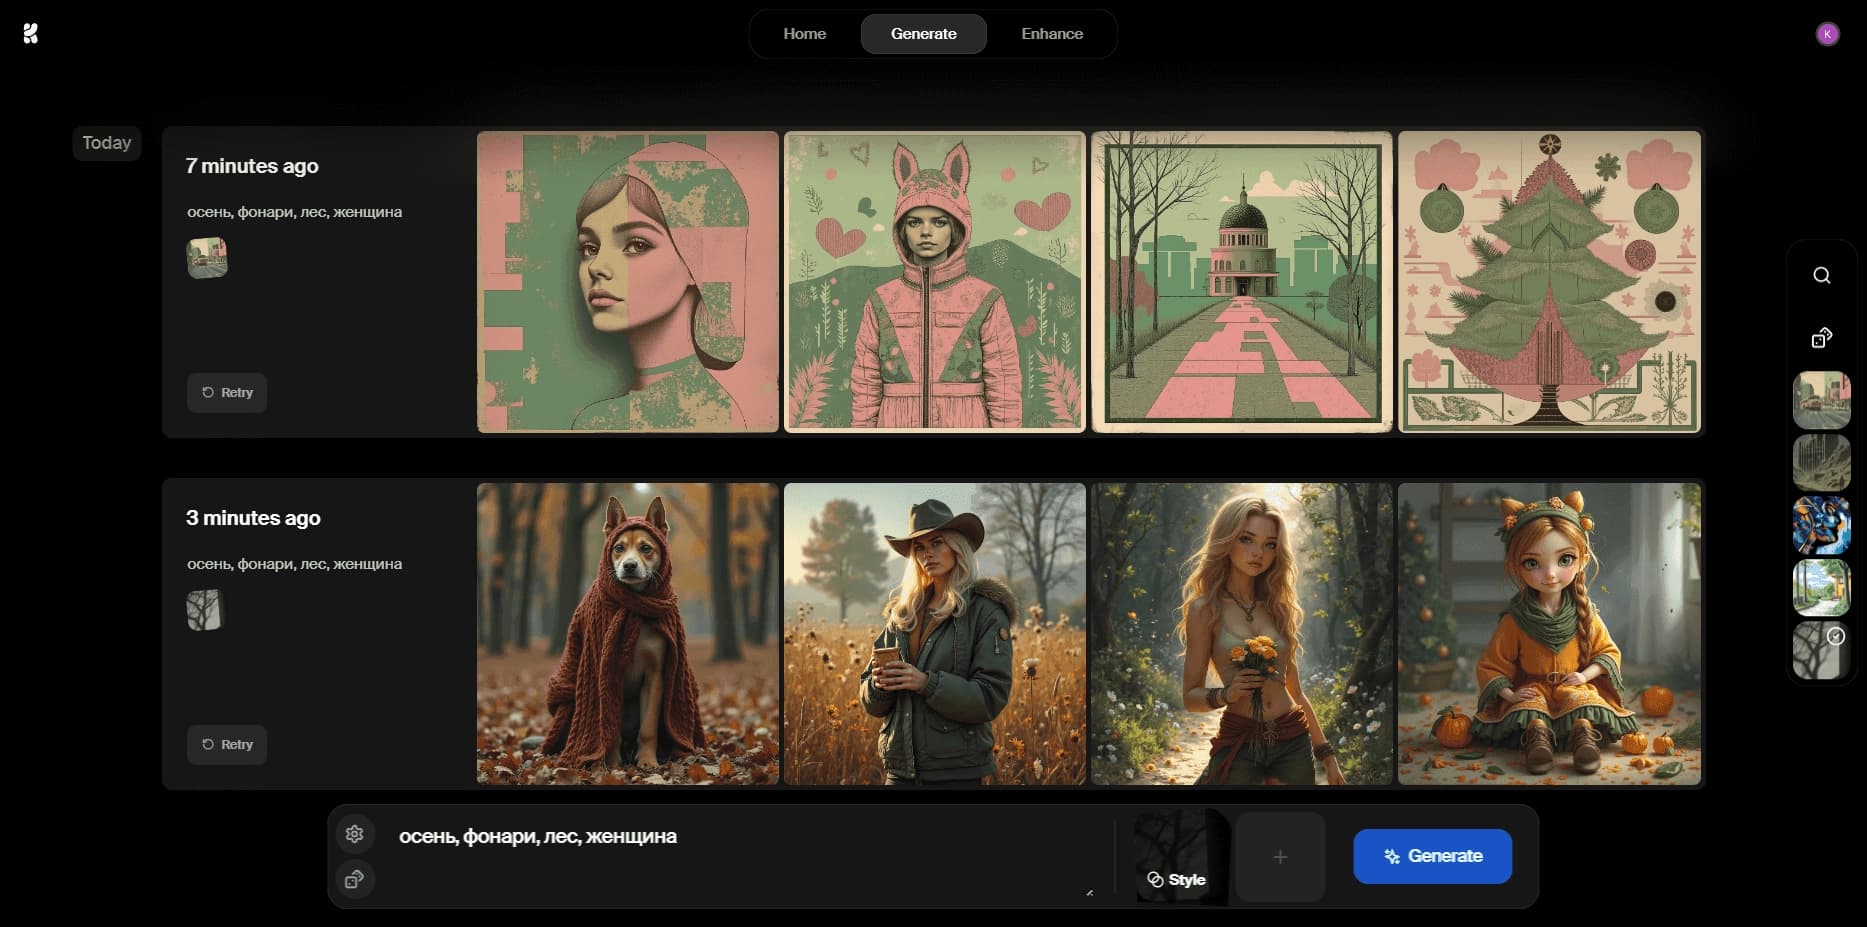Open the Christmas tree illustration image
Viewport: 1867px width, 927px height.
point(1549,282)
